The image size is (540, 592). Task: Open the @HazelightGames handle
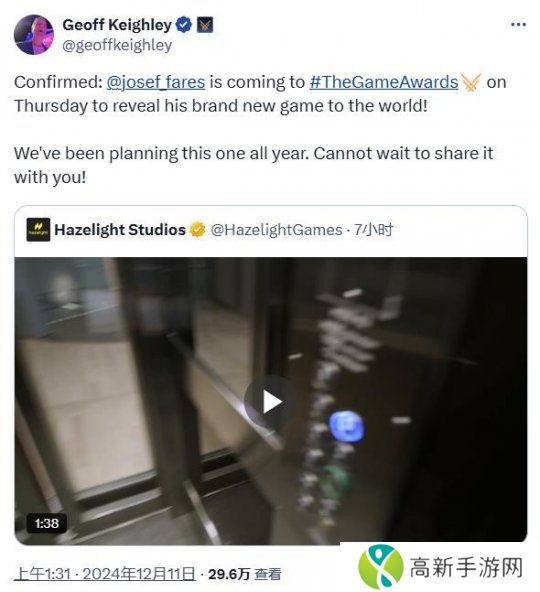pyautogui.click(x=276, y=230)
